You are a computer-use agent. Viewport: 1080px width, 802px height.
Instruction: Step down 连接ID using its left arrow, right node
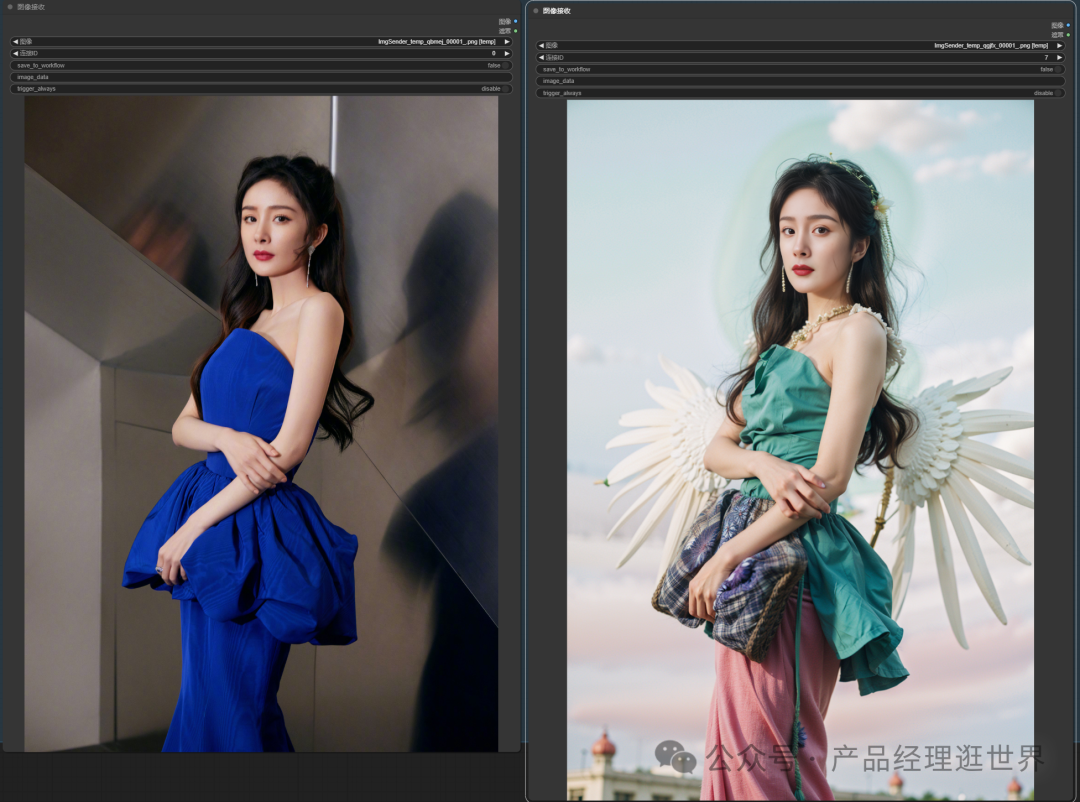click(542, 57)
